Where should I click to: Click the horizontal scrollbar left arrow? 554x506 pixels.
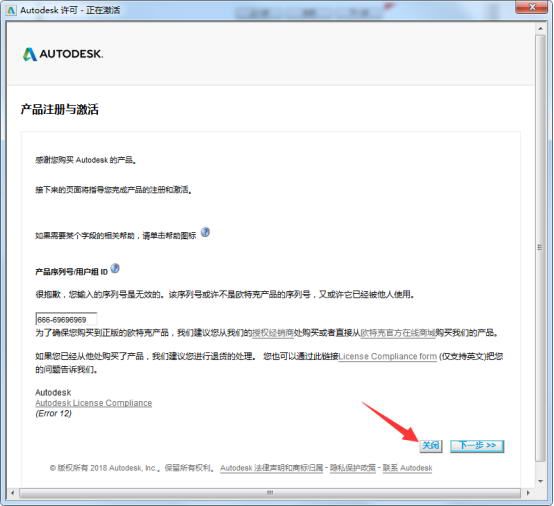coord(13,493)
